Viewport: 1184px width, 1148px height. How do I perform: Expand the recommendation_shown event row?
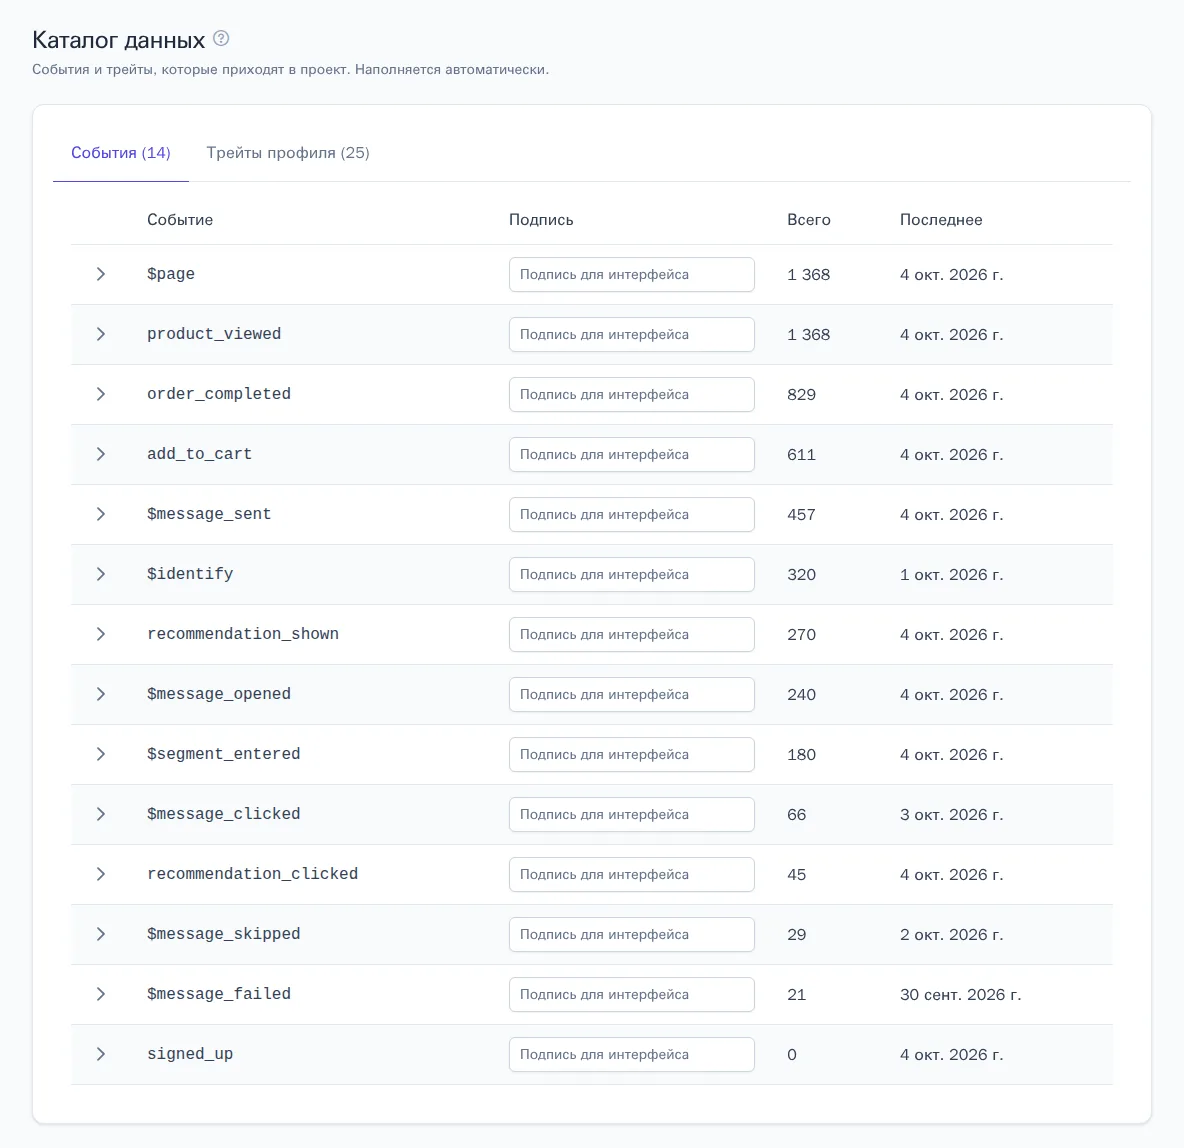[x=100, y=634]
